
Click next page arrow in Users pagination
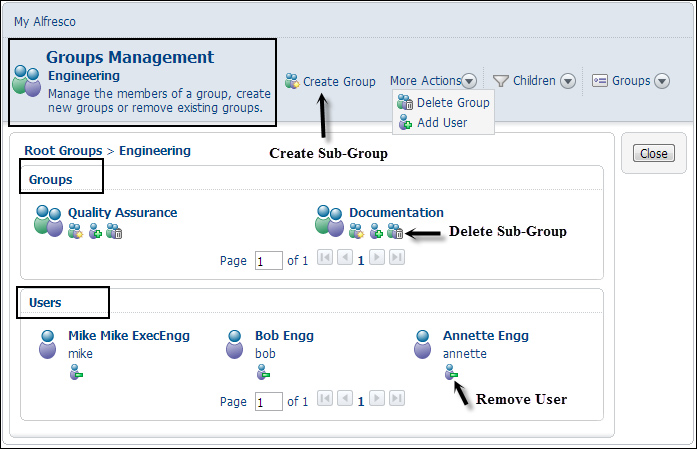tap(377, 398)
